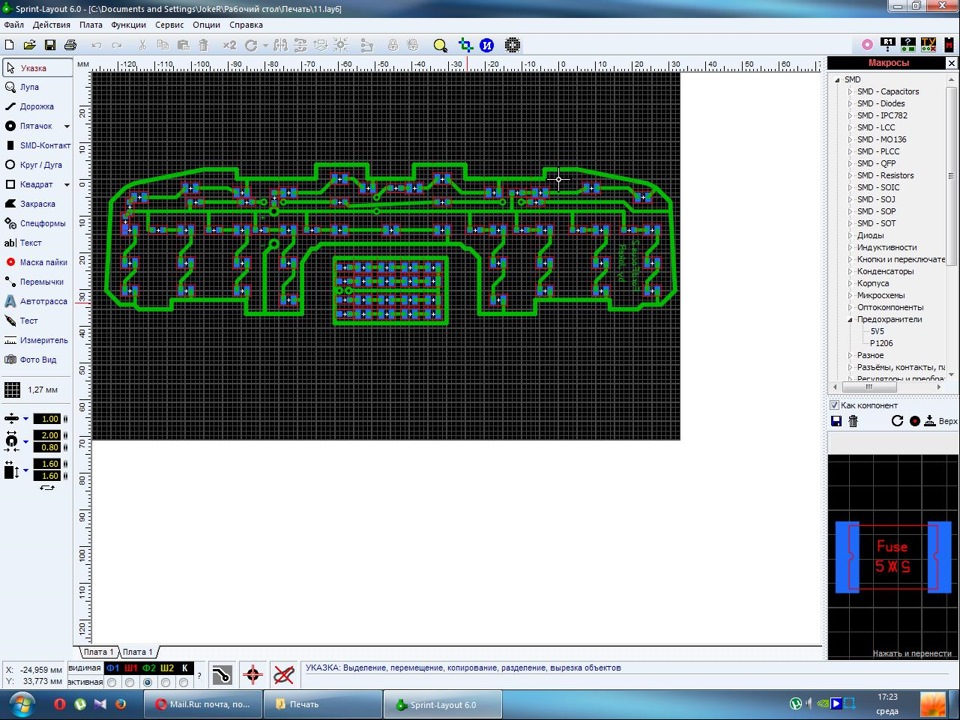Image resolution: width=960 pixels, height=720 pixels.
Task: Select the Измеритель measuring tool
Action: pos(36,340)
